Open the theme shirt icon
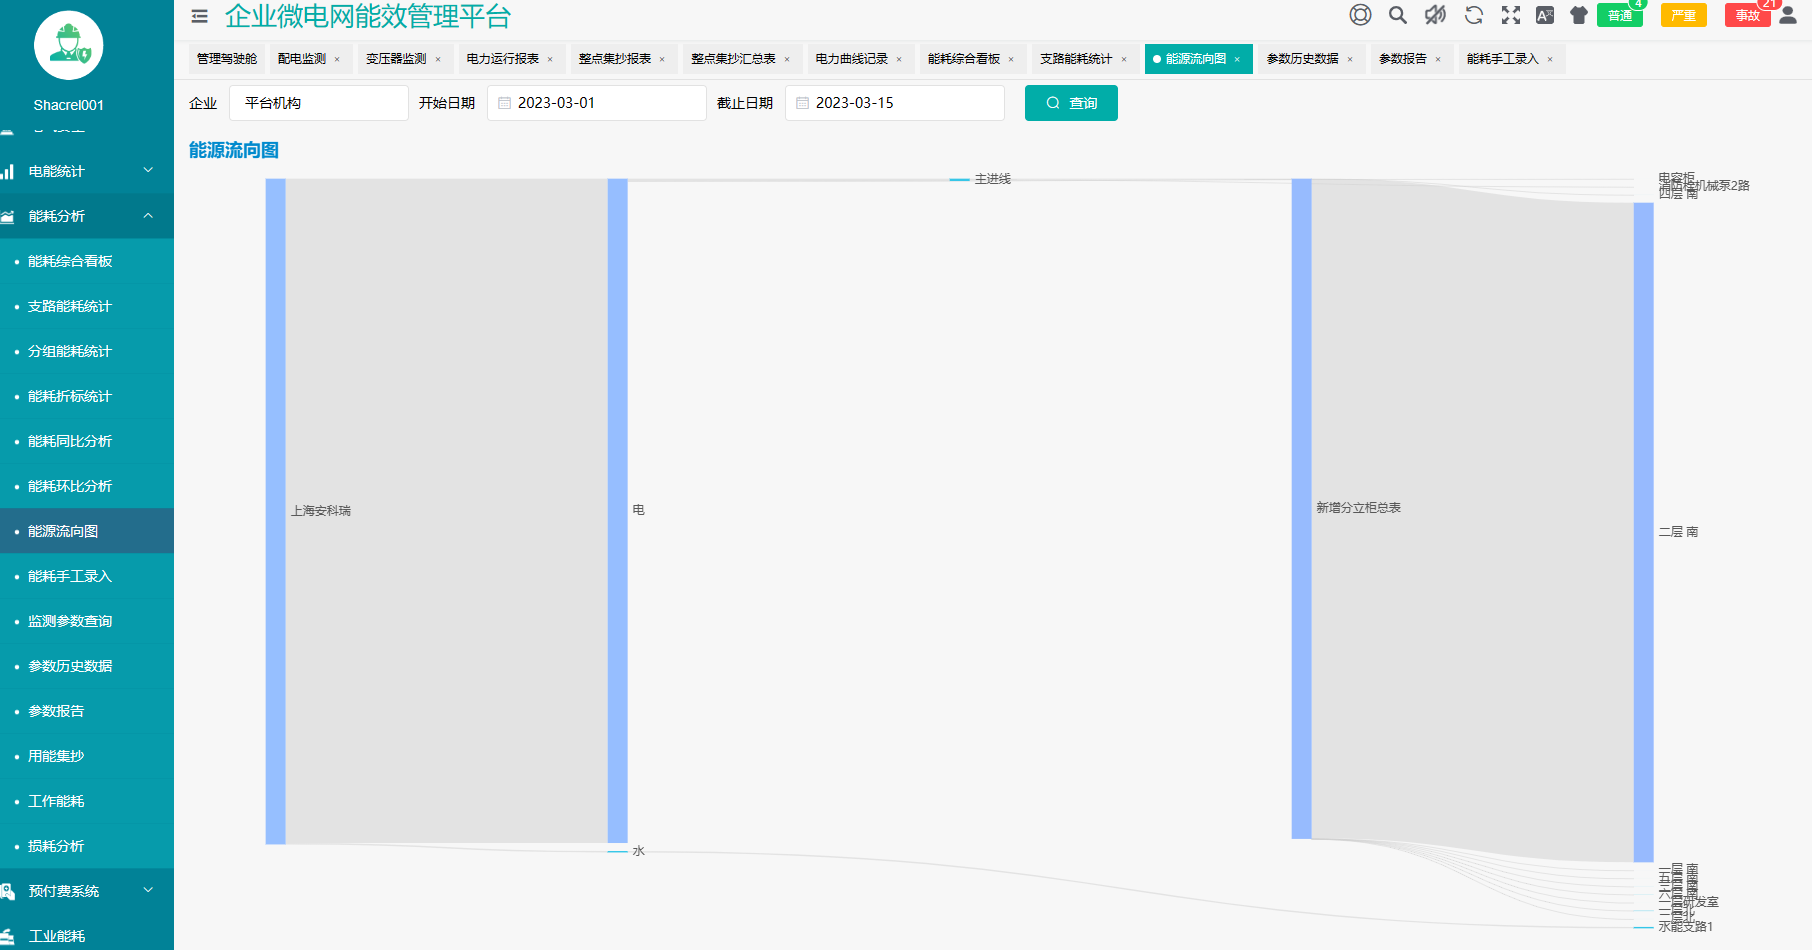 1579,15
